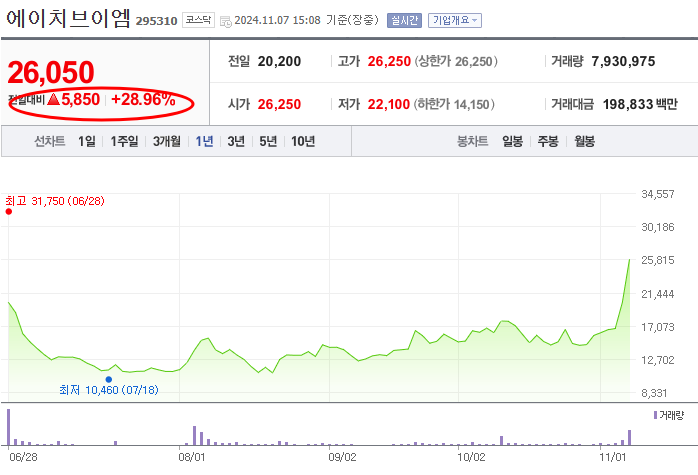Click the tallest volume bar at 06/28
The image size is (698, 475).
8,427
